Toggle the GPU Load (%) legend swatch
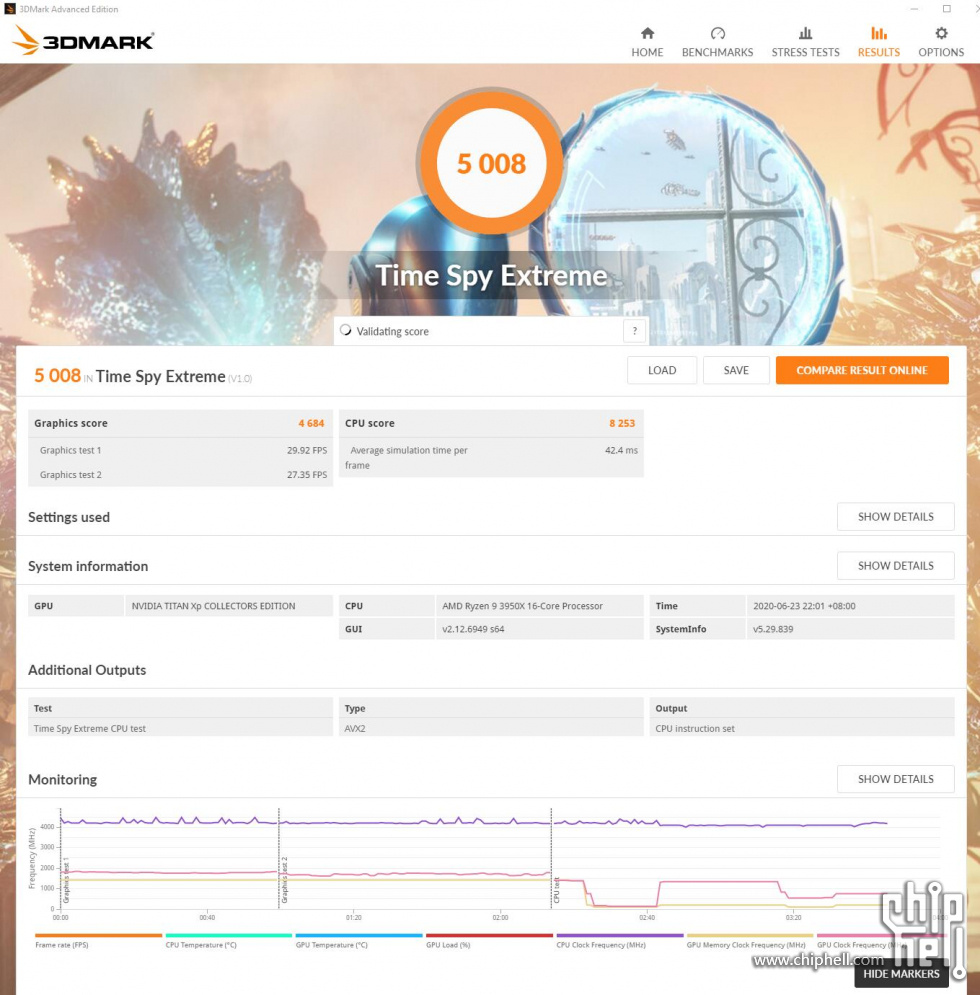This screenshot has width=980, height=995. click(489, 935)
